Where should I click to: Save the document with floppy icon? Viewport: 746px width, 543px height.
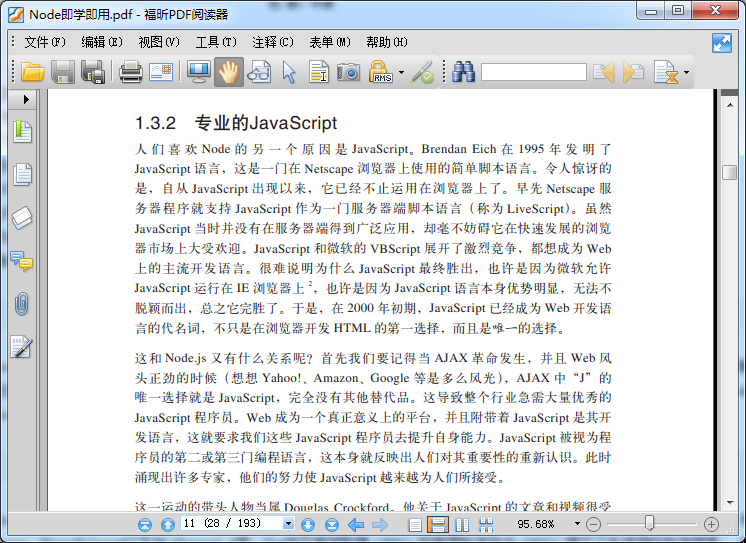click(63, 72)
